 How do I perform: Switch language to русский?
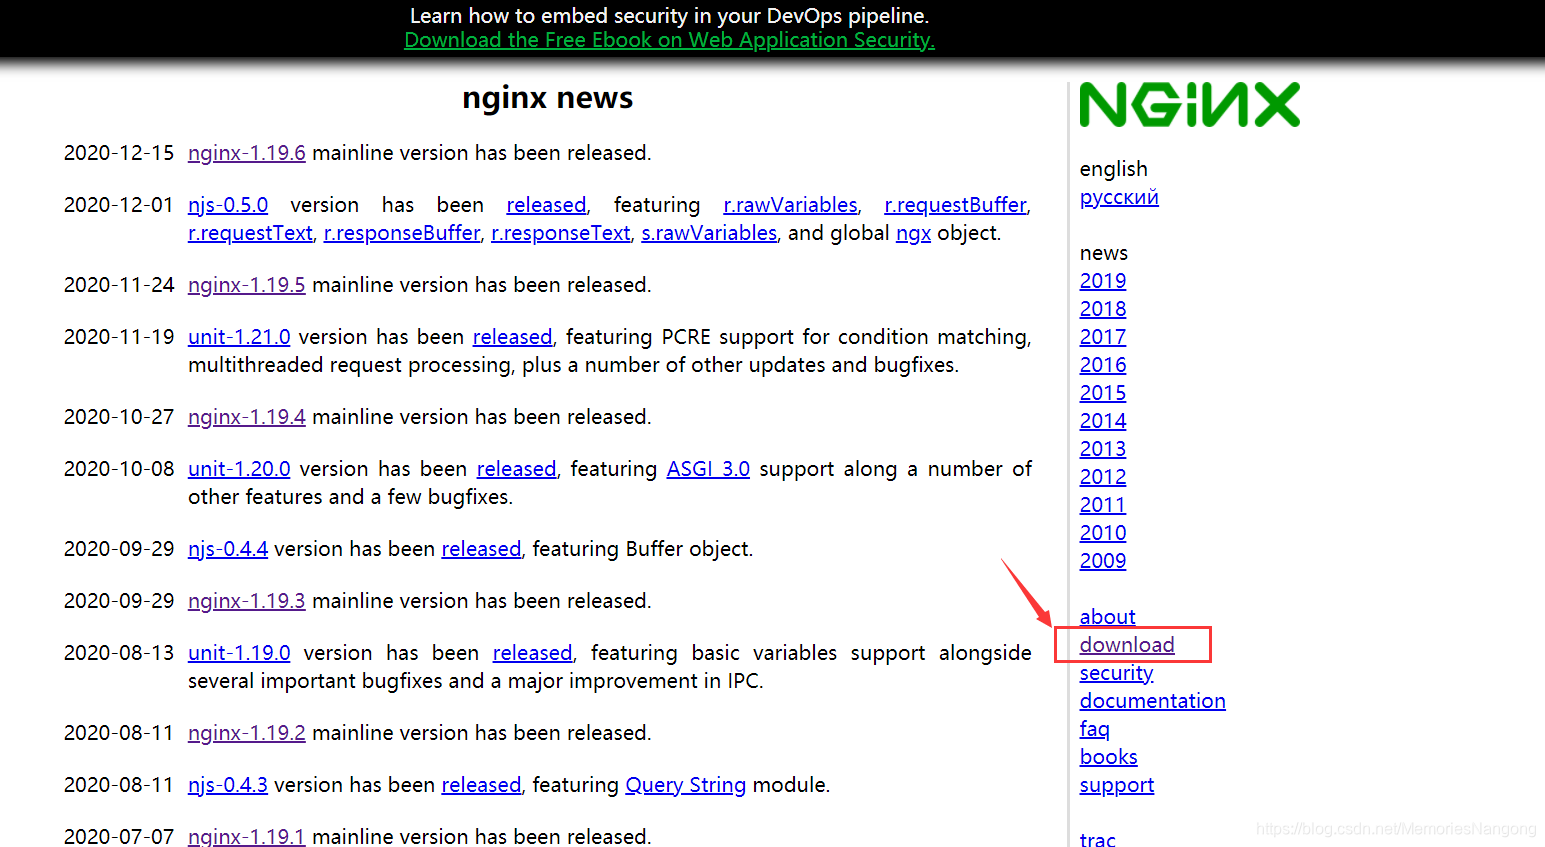(1119, 197)
